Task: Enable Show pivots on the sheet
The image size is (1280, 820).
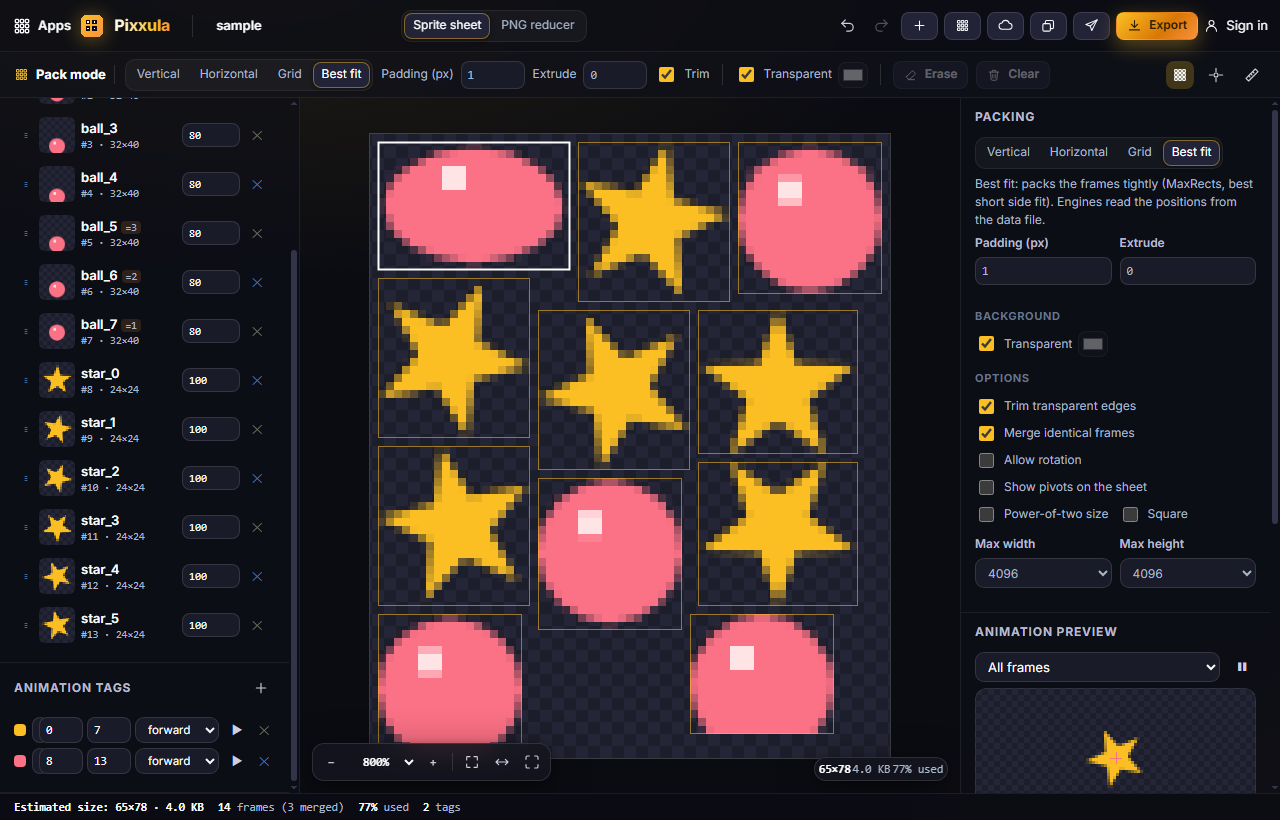Action: (x=986, y=487)
